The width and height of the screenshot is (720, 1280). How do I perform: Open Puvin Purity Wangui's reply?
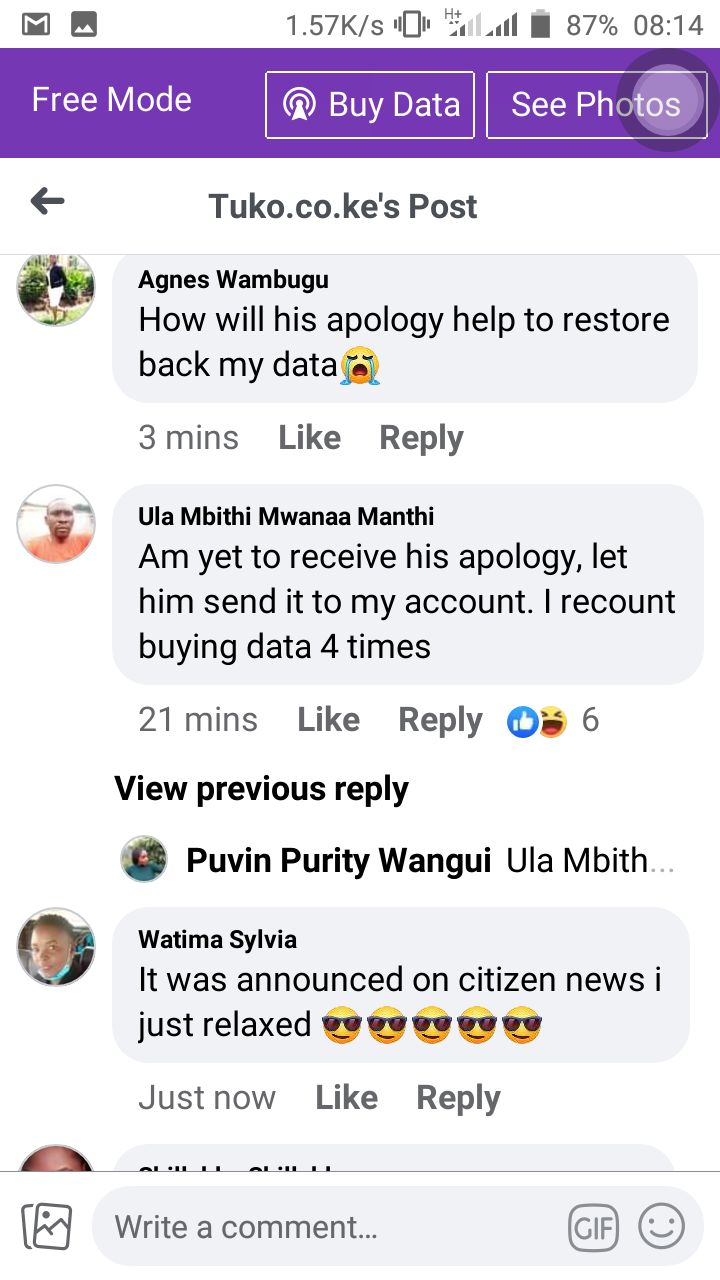point(398,860)
